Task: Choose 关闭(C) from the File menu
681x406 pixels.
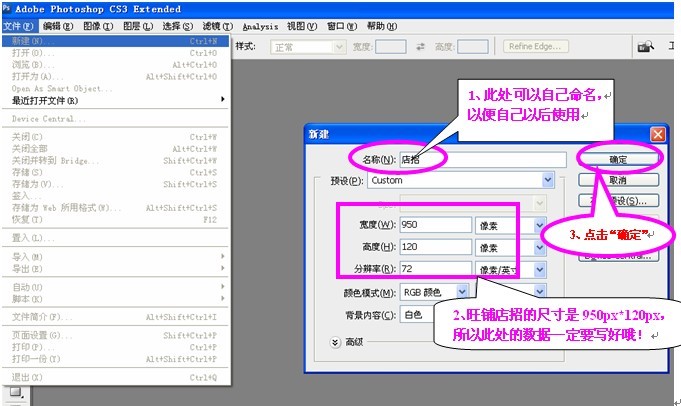Action: [116, 137]
